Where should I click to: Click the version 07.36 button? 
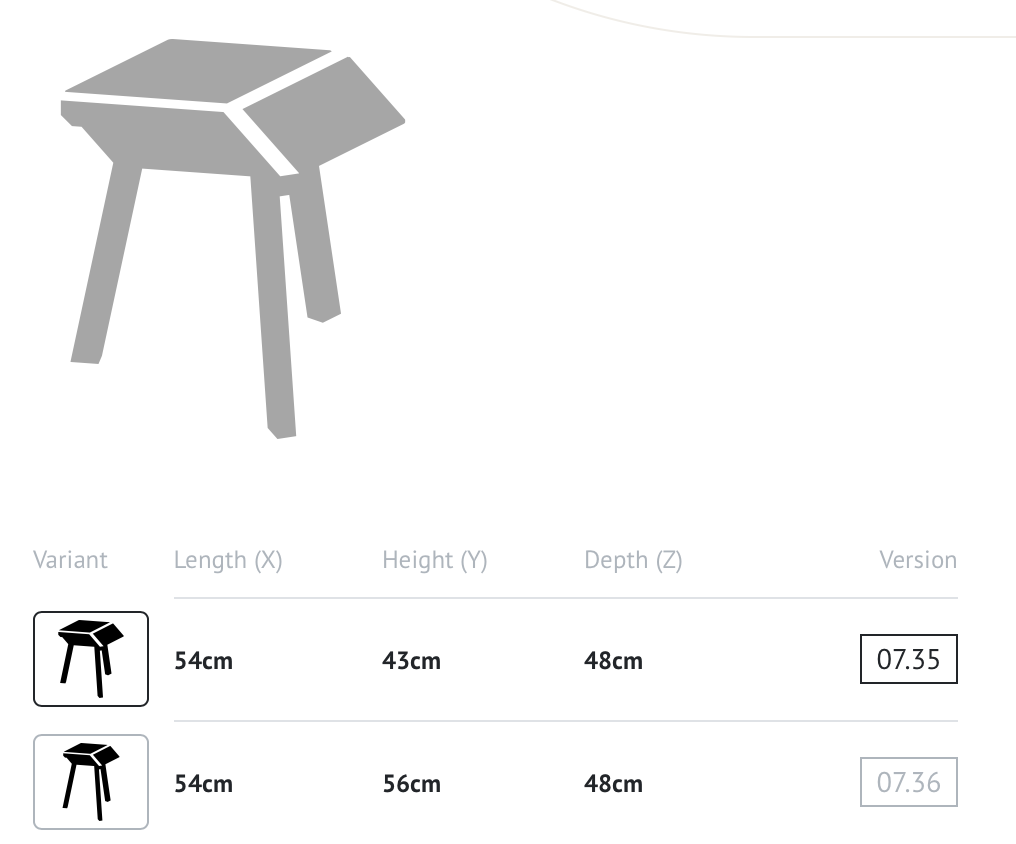point(908,782)
